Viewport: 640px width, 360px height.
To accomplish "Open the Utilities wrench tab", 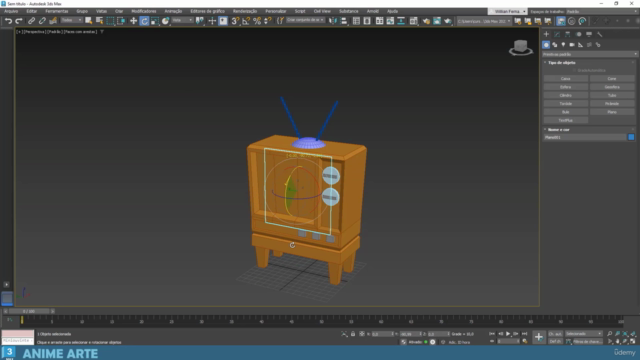I will (600, 34).
